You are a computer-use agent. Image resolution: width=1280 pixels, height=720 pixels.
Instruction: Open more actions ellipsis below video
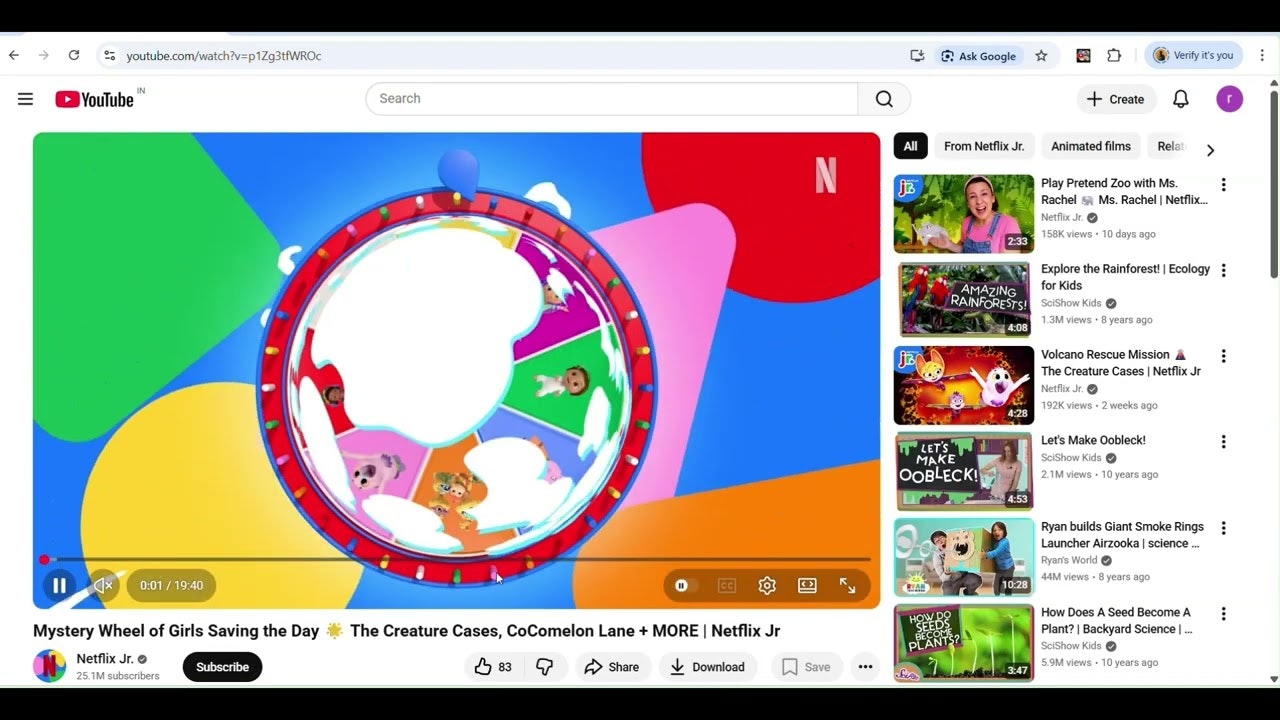pyautogui.click(x=865, y=667)
